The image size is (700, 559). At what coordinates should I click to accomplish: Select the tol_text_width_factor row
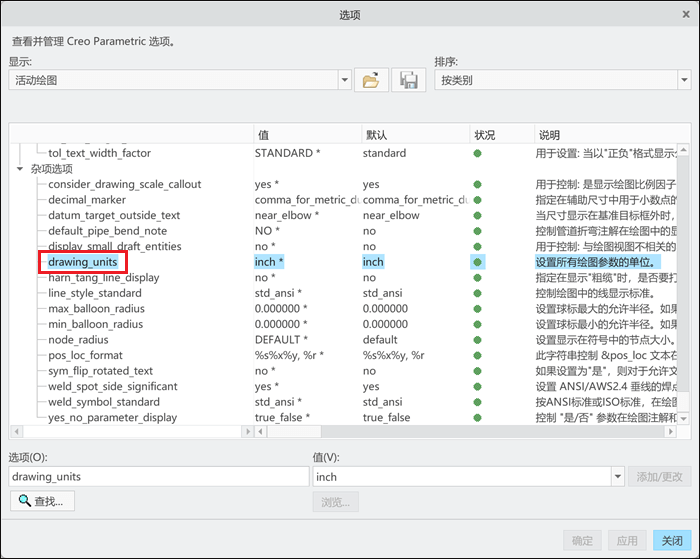99,153
